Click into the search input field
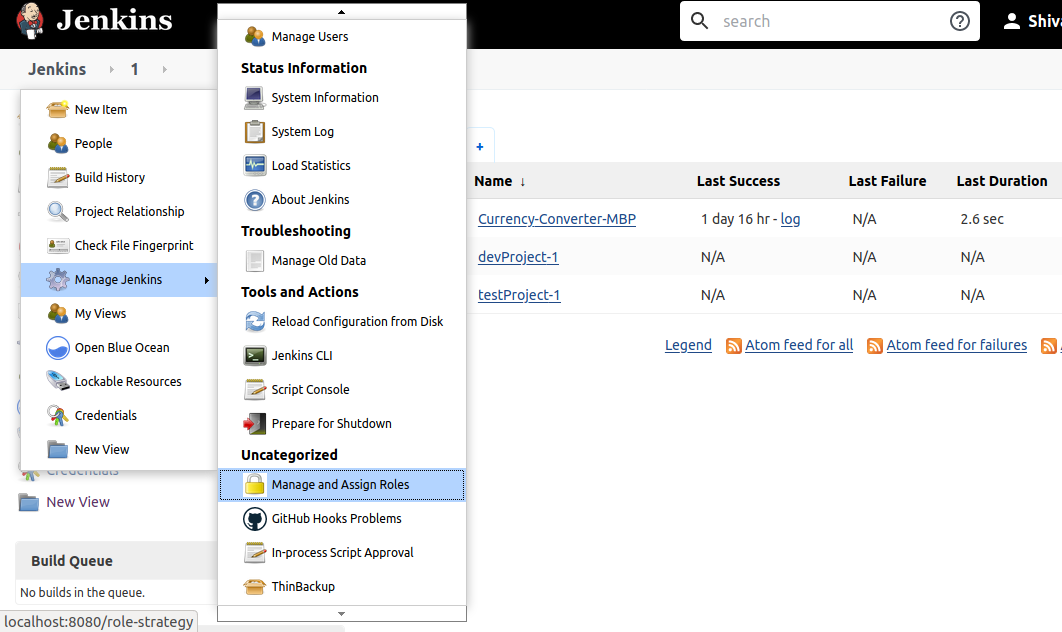The height and width of the screenshot is (632, 1062). click(829, 21)
